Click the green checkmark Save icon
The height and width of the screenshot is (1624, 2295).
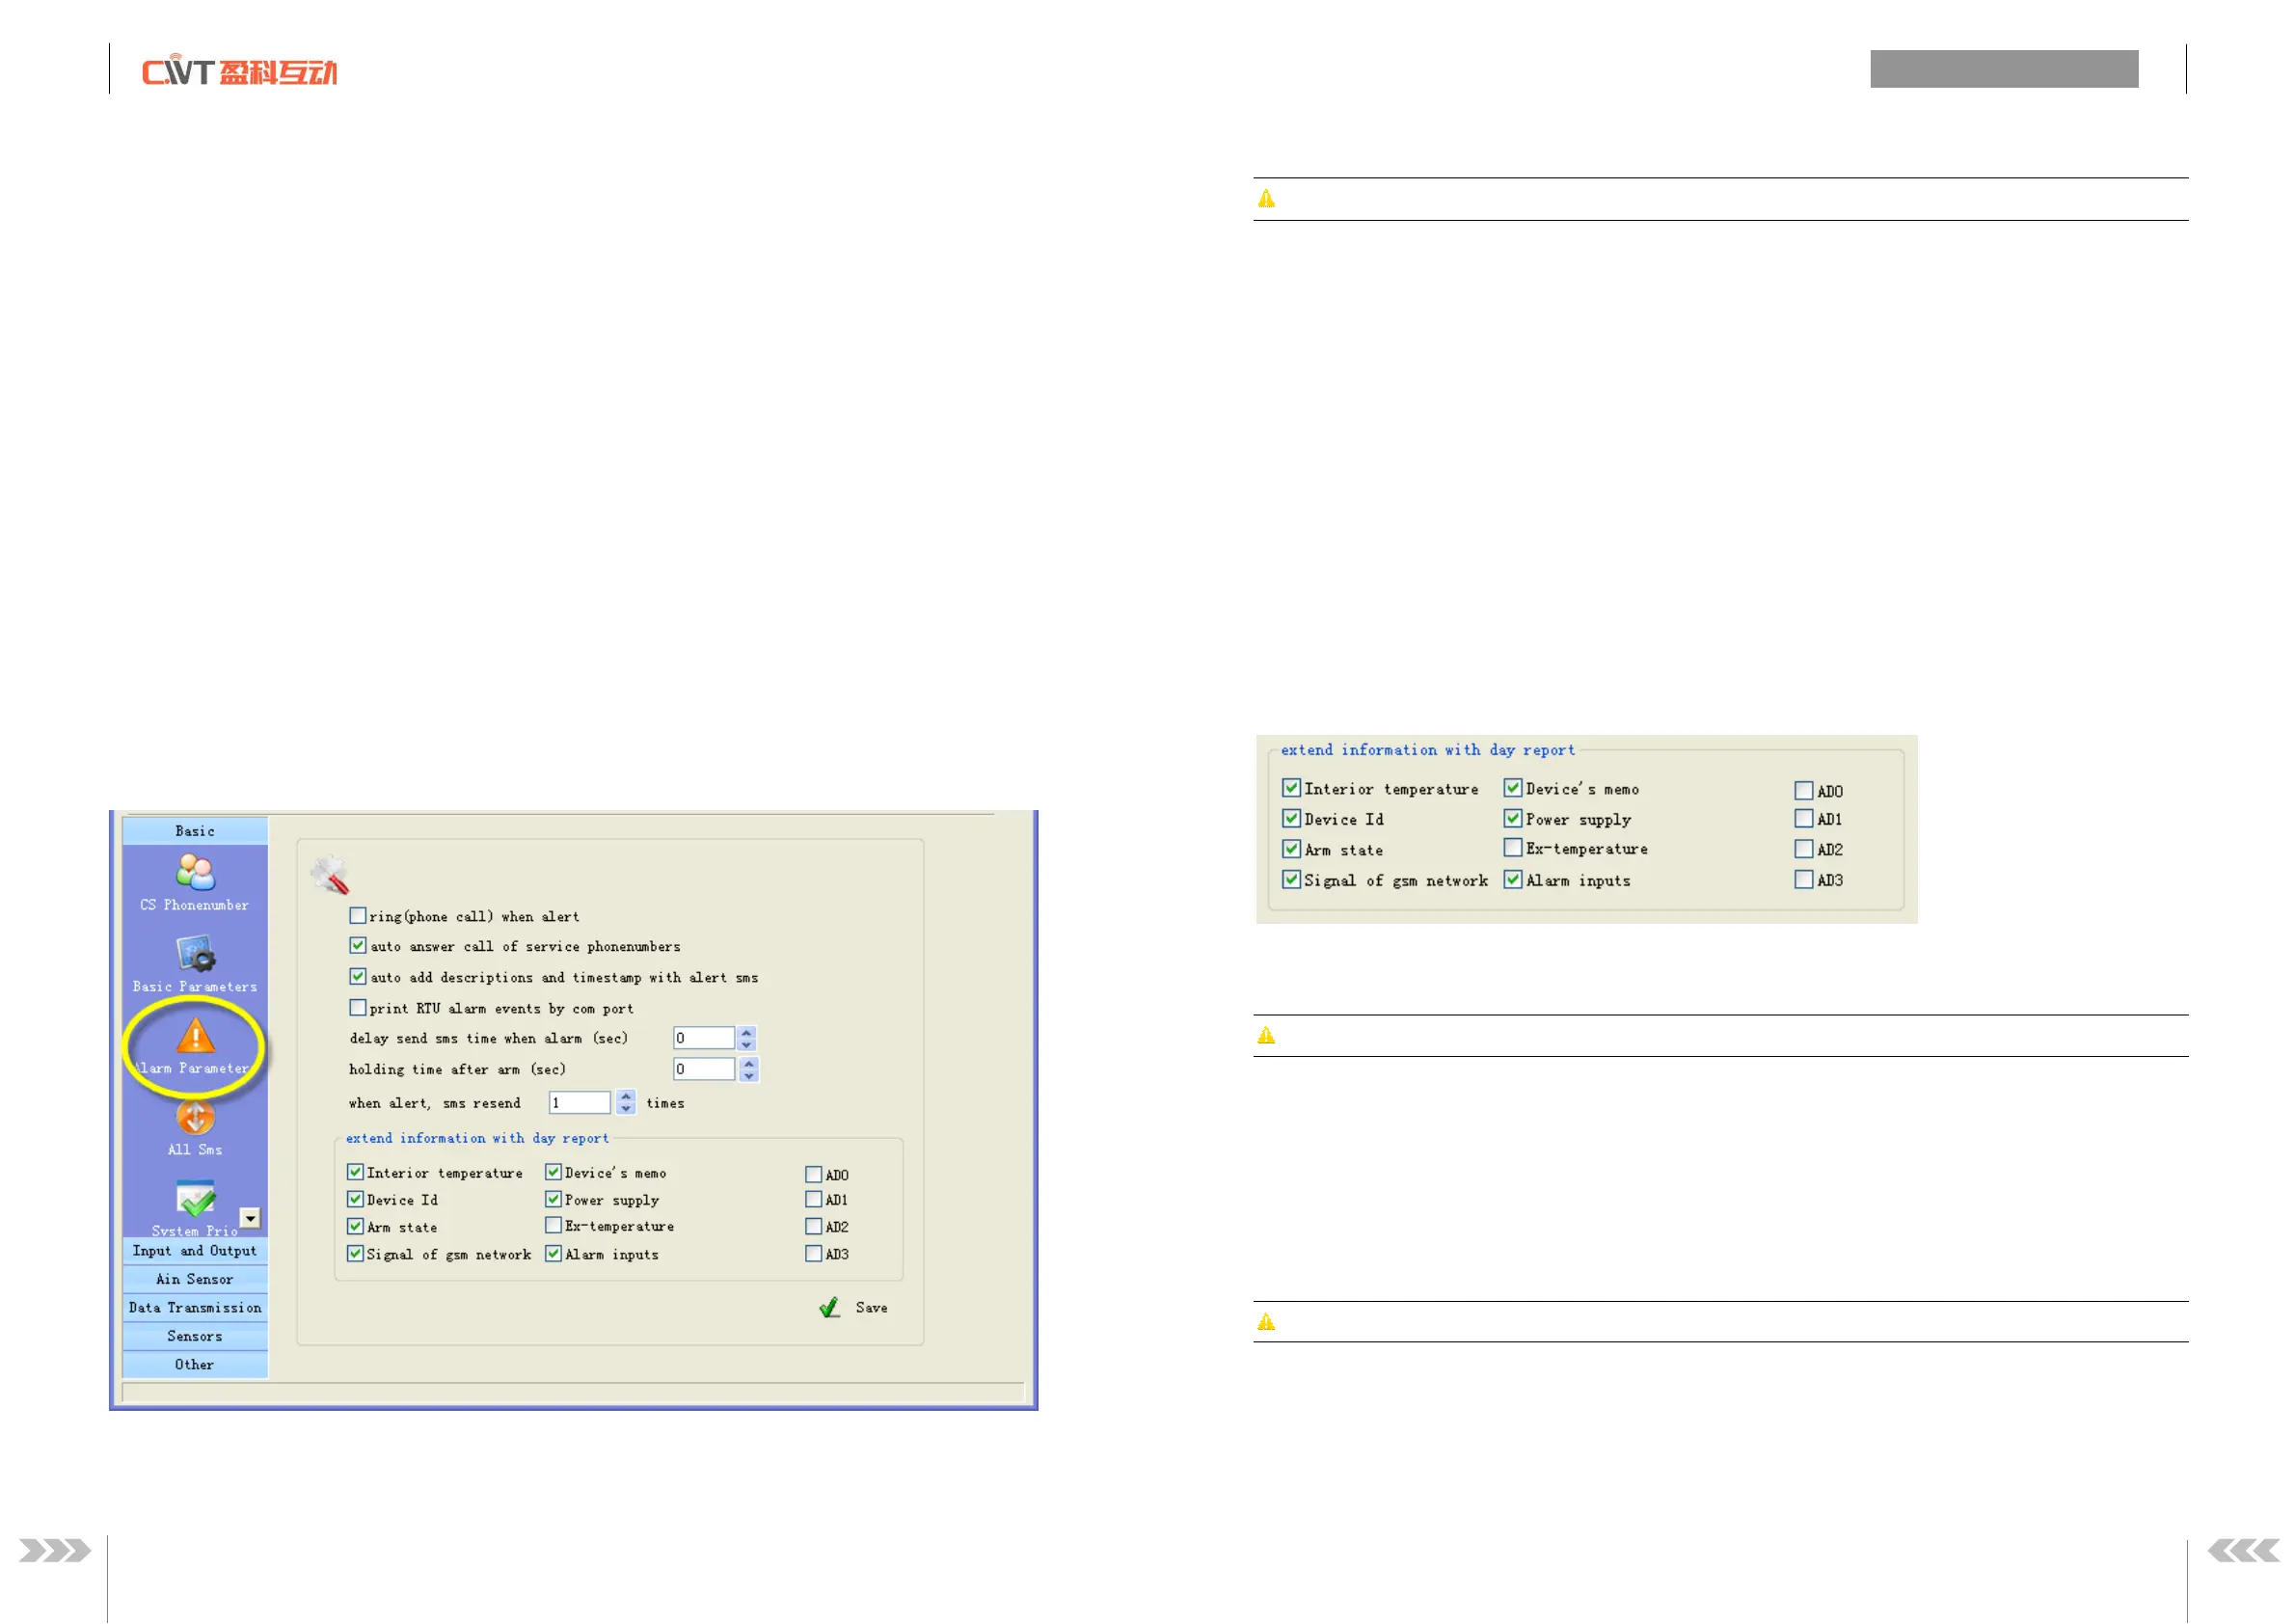pos(829,1308)
